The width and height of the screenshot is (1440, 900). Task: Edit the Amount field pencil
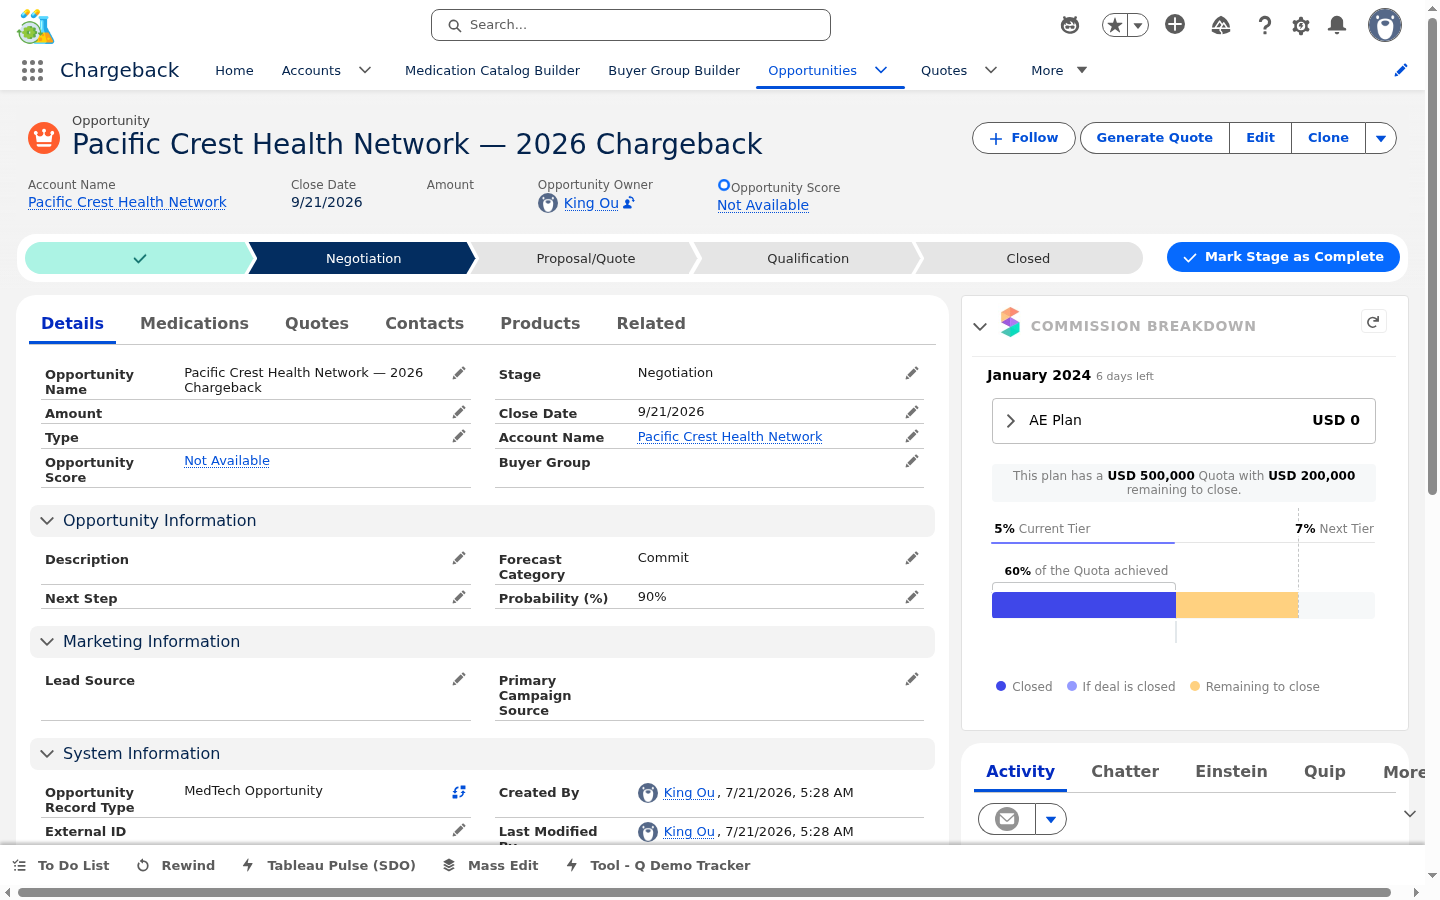coord(459,412)
